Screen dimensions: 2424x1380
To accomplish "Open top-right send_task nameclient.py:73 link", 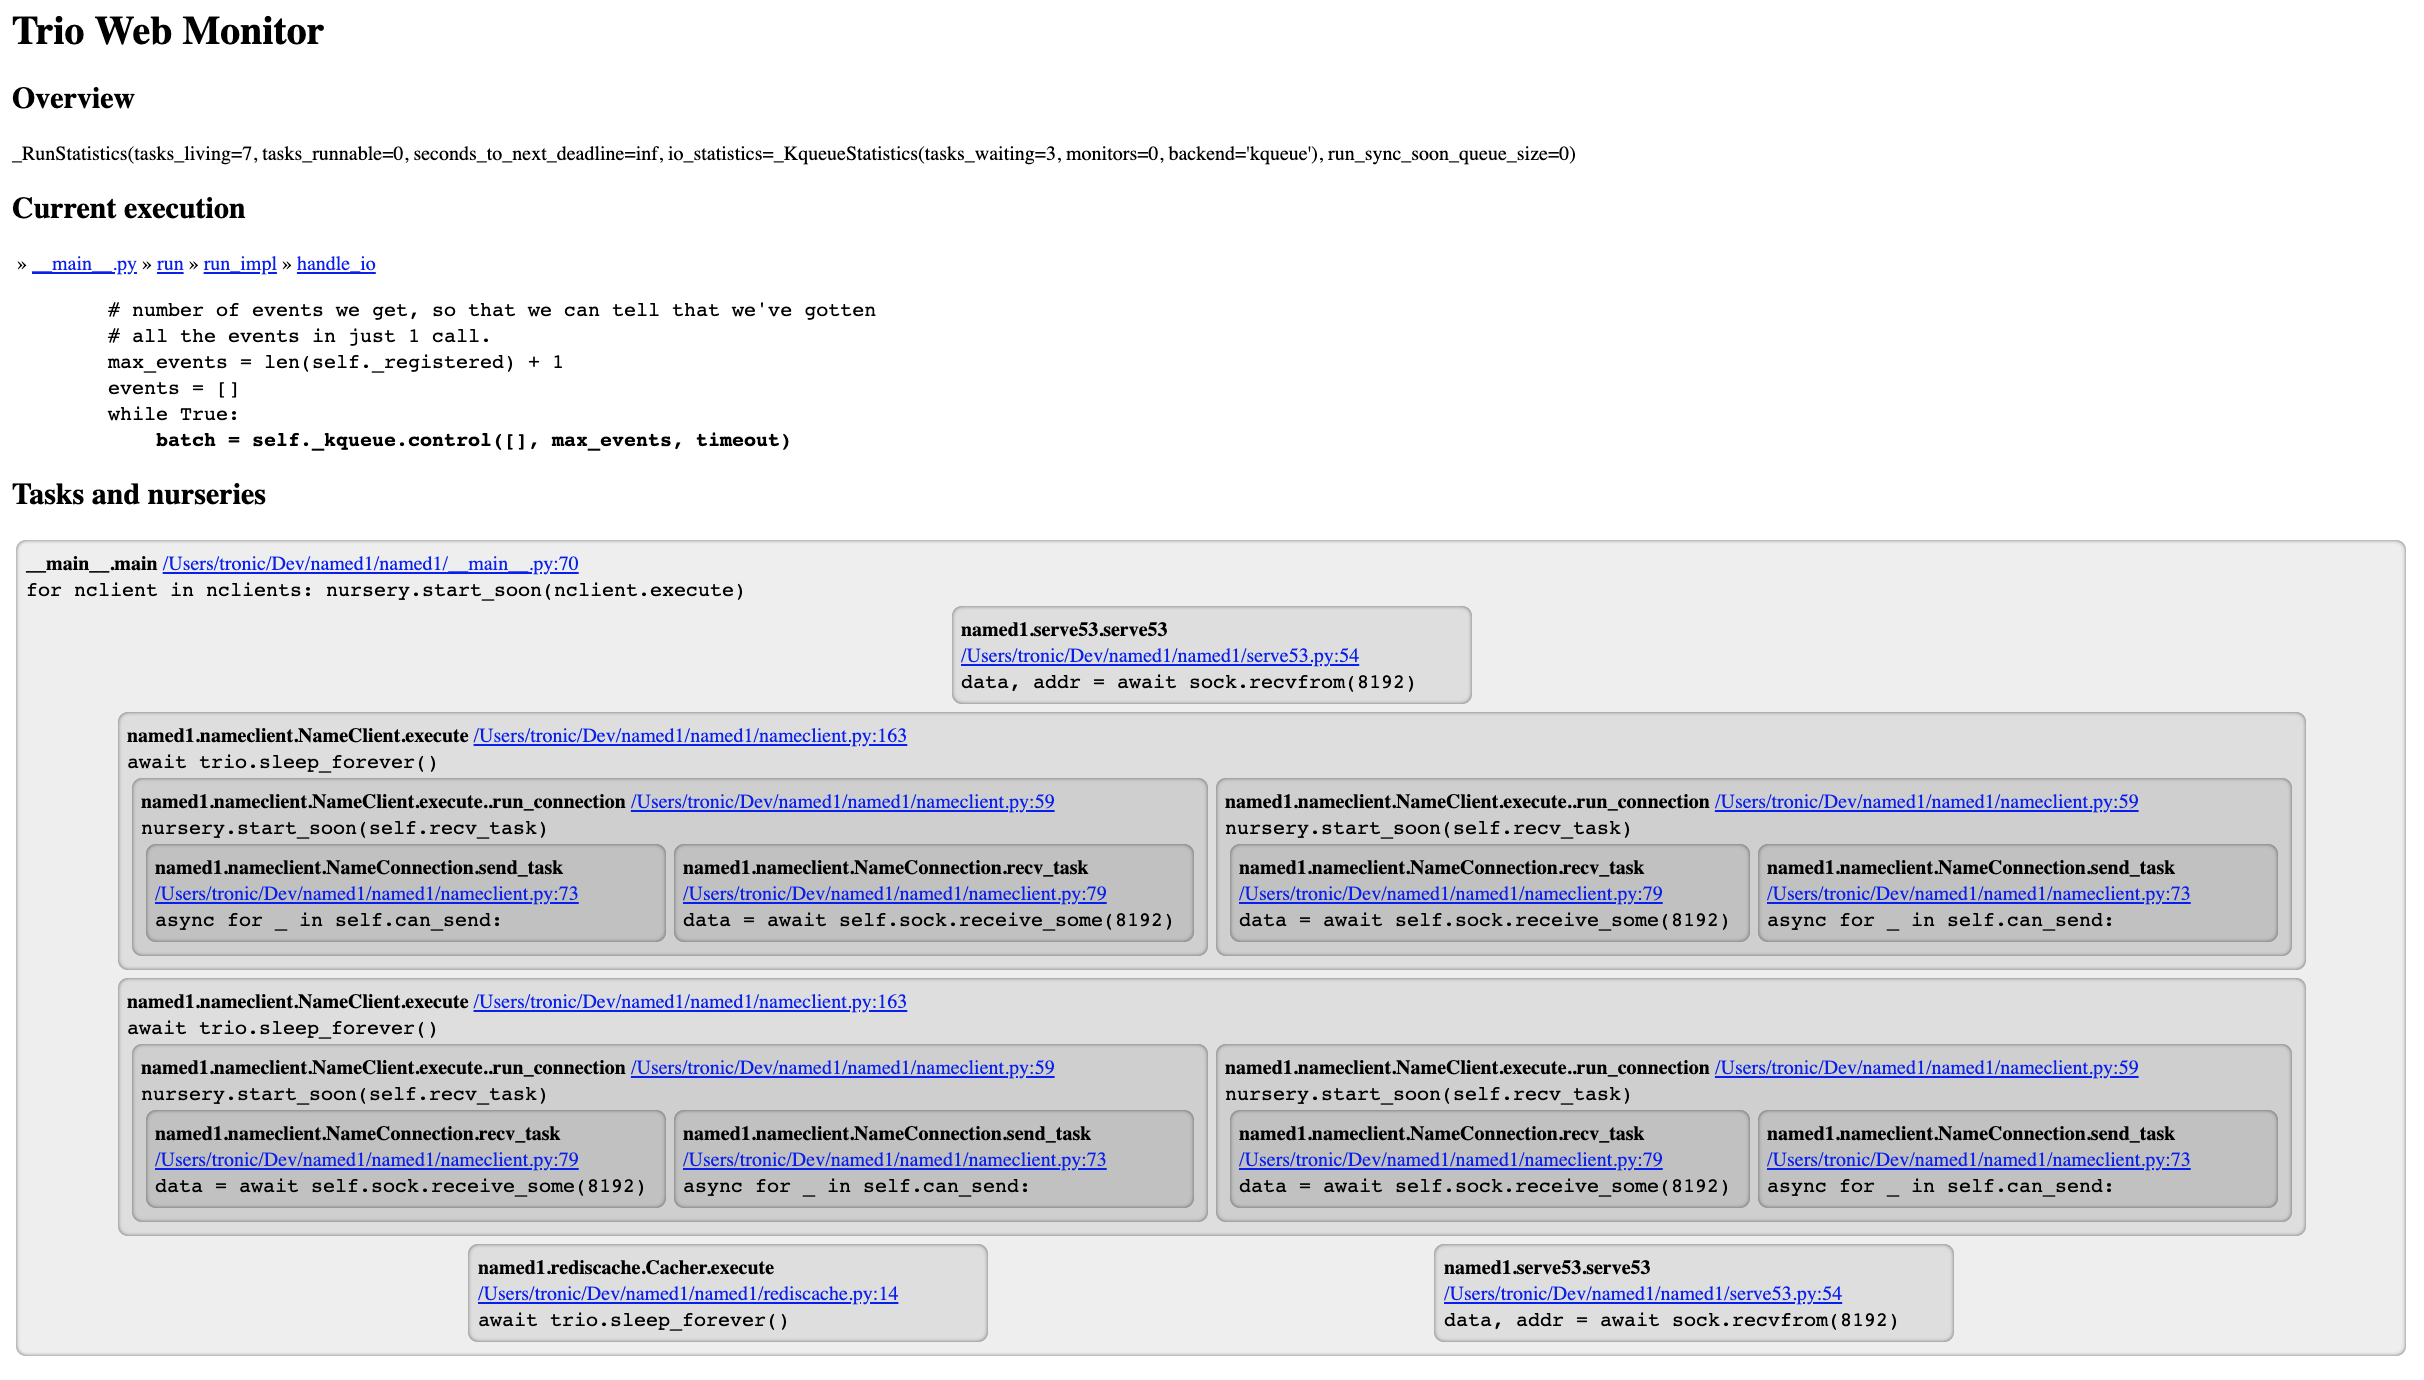I will tap(1978, 894).
